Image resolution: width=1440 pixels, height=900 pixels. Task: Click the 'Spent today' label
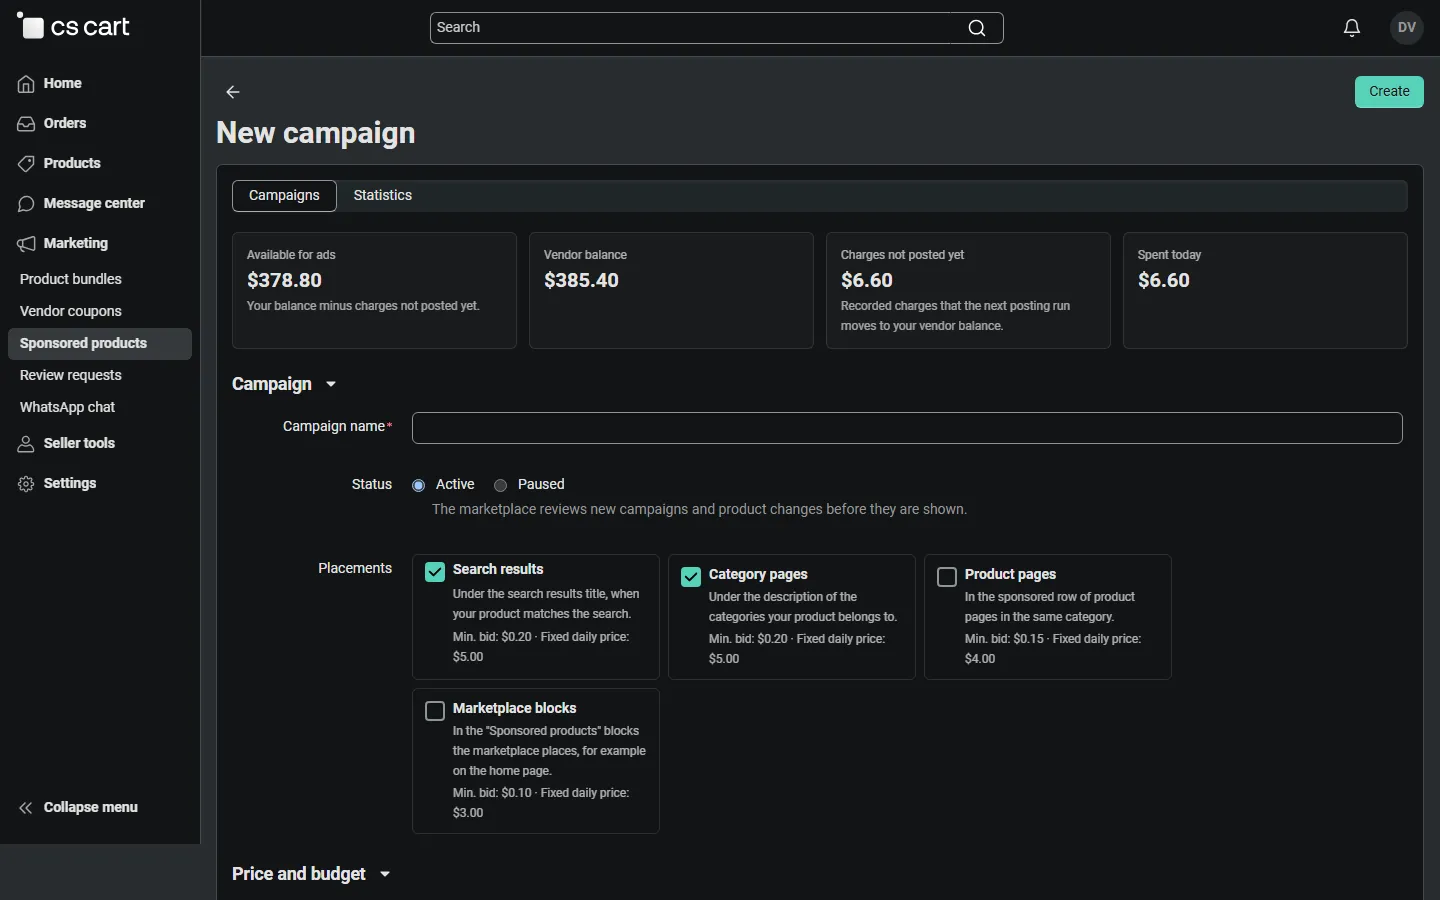[x=1170, y=255]
